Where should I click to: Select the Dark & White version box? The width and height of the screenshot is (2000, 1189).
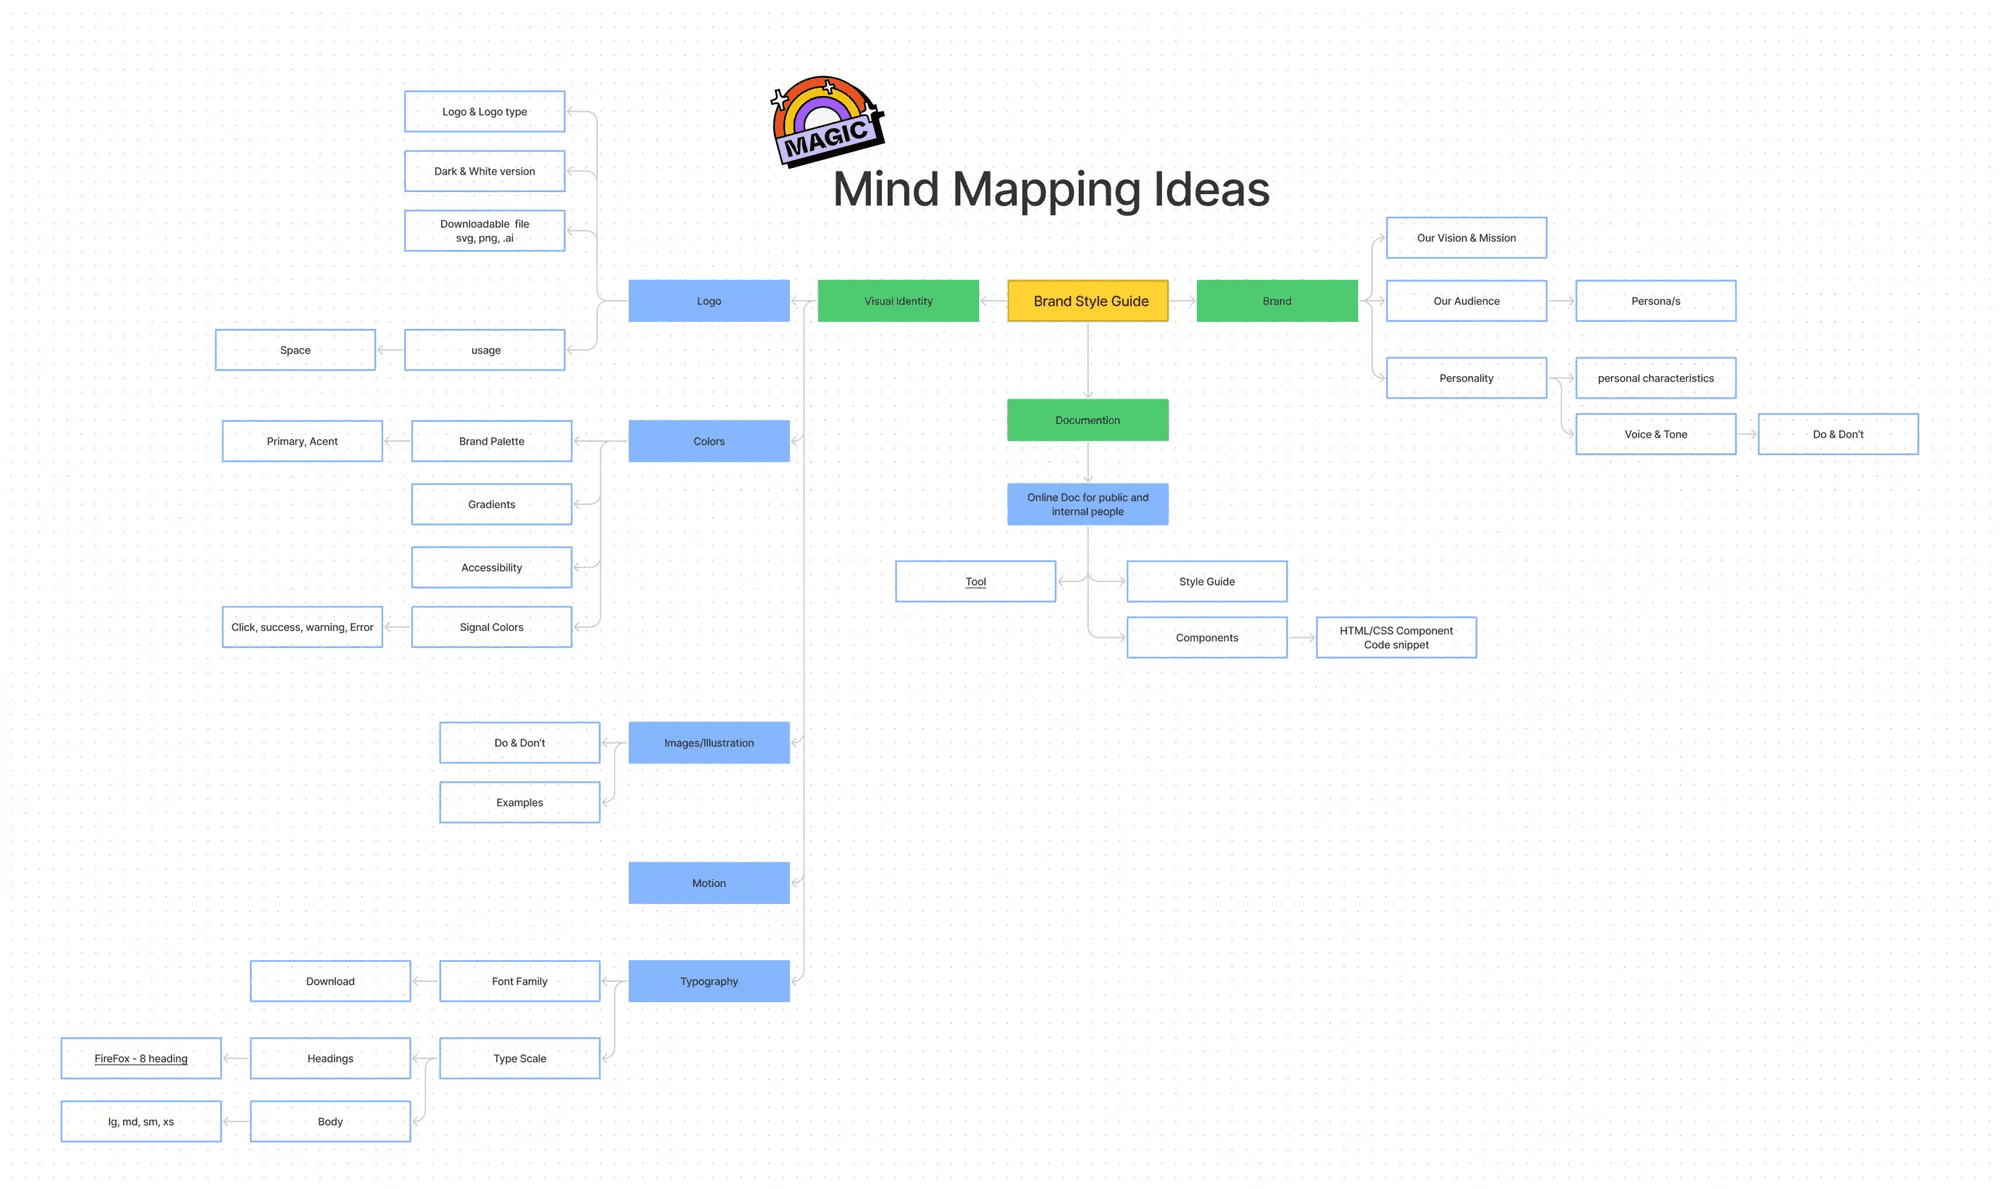point(485,171)
